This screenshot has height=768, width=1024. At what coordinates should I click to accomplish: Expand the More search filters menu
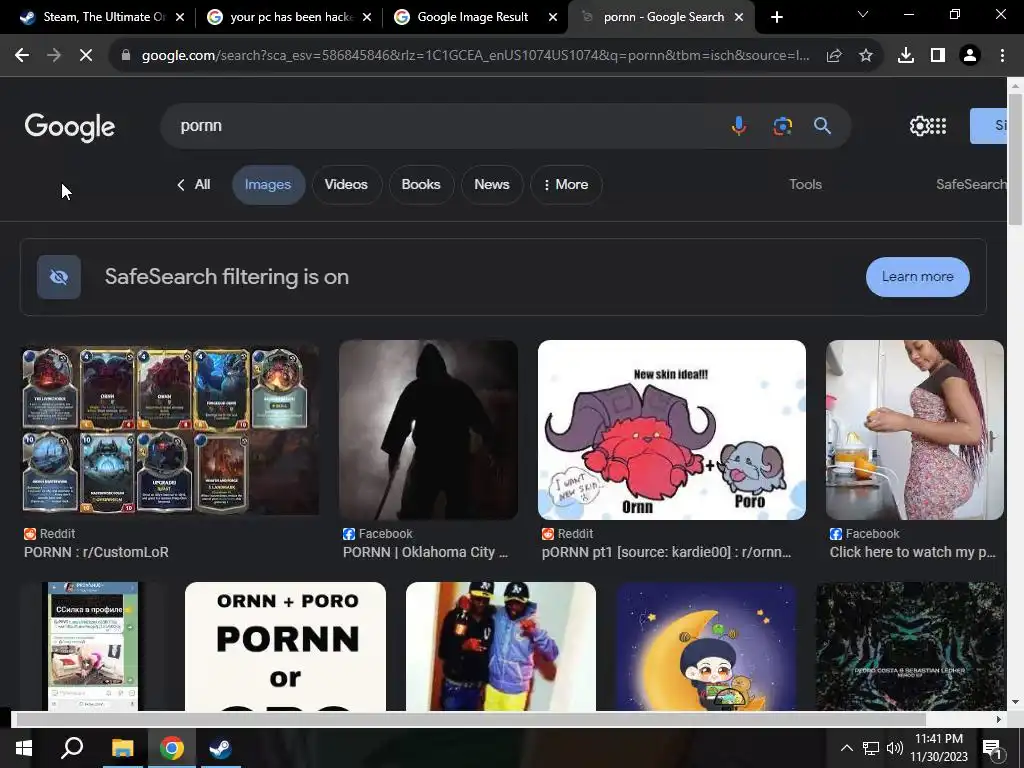click(x=566, y=185)
